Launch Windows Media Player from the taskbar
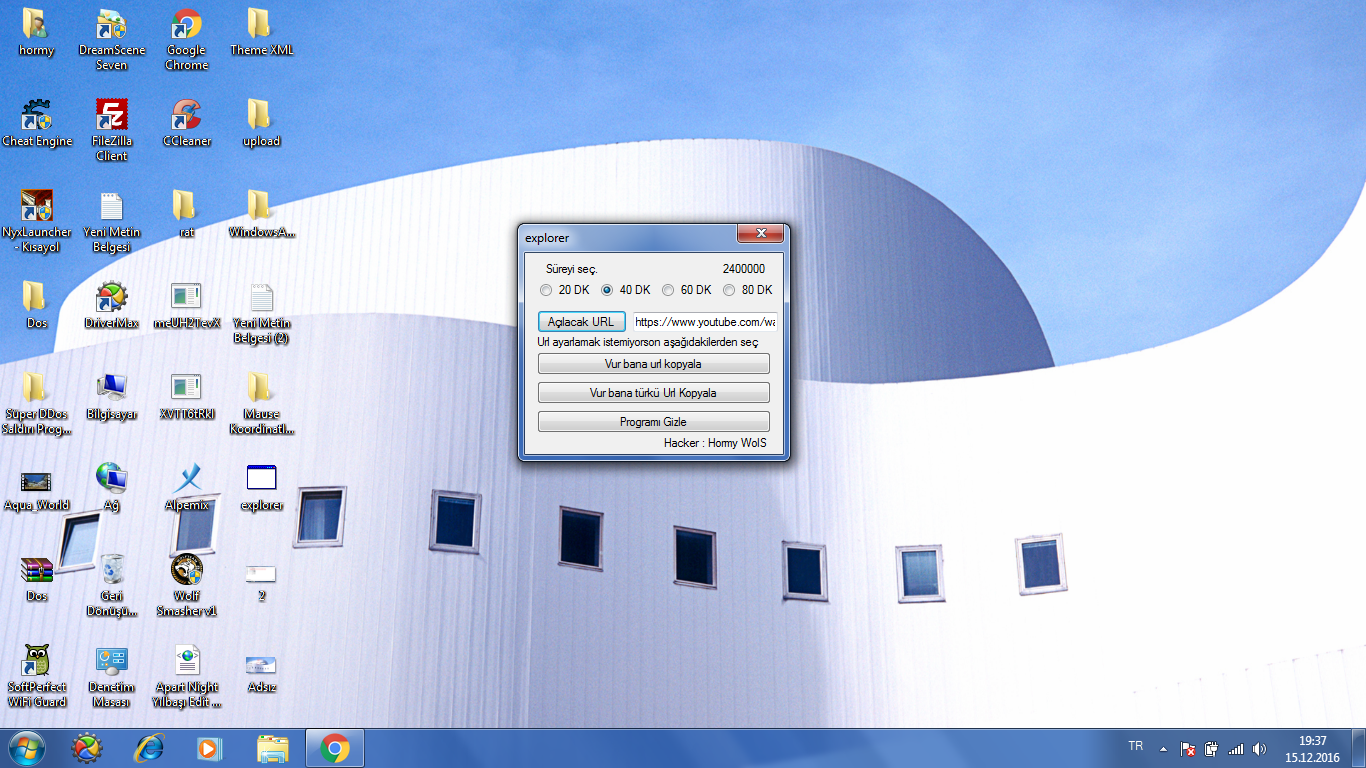 [210, 748]
